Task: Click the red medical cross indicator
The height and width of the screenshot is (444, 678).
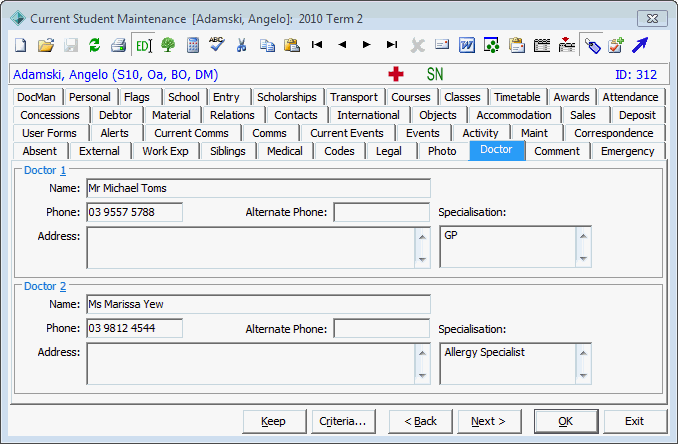Action: [396, 74]
